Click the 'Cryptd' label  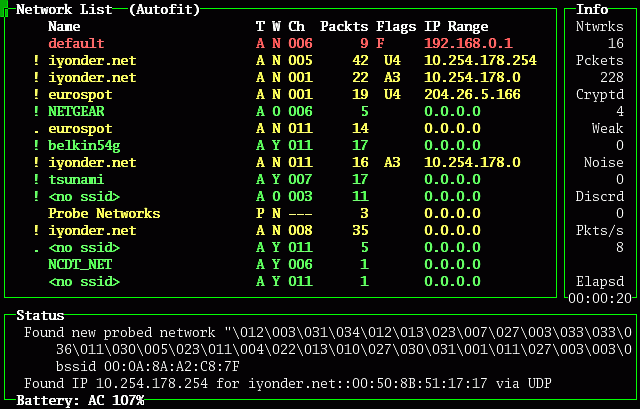click(x=600, y=95)
